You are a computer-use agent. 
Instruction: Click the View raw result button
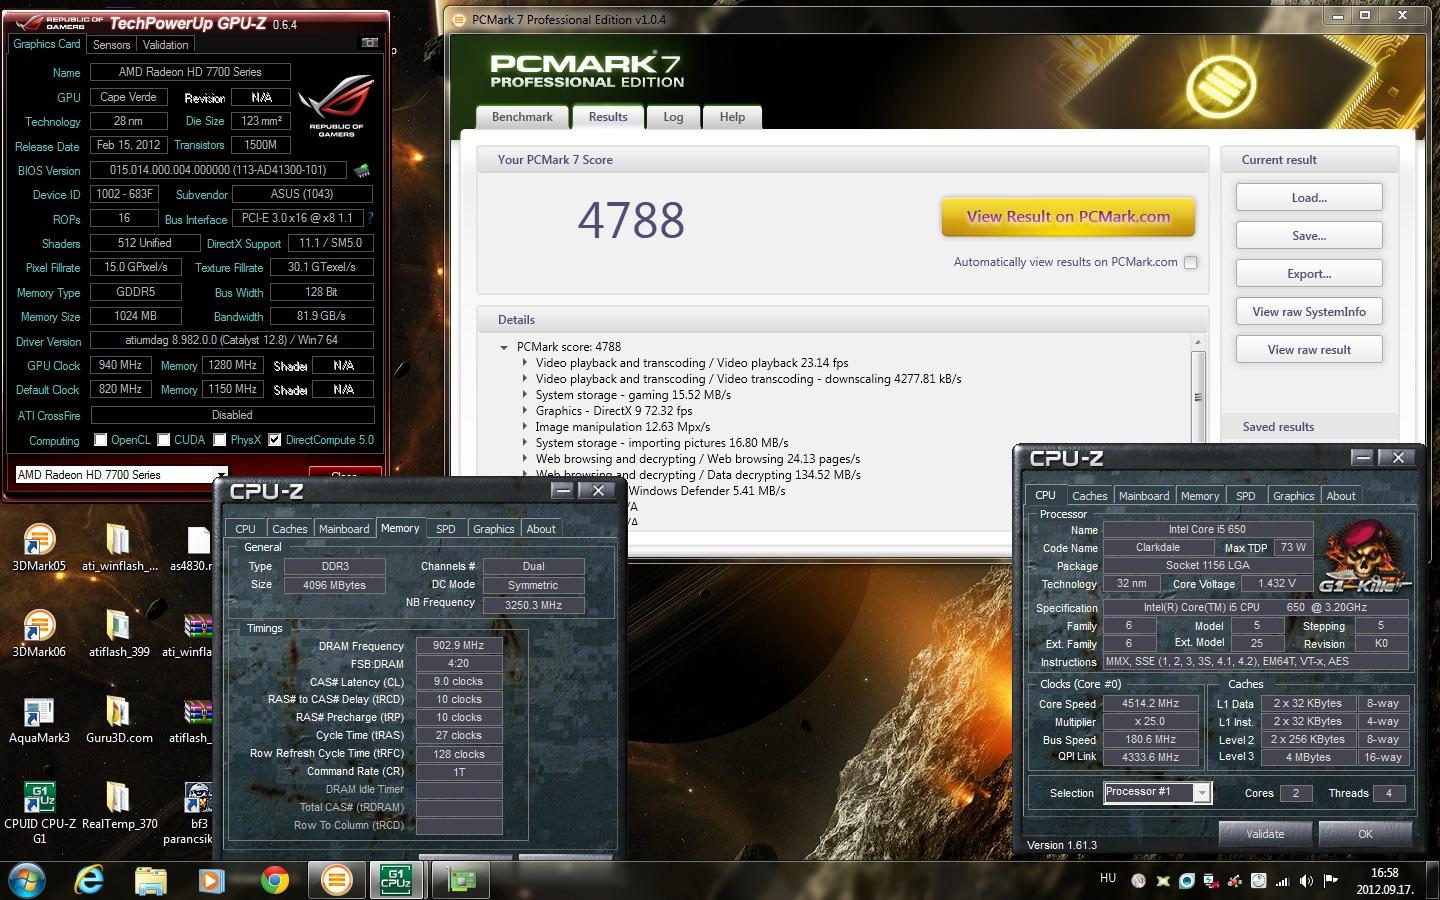[1309, 349]
